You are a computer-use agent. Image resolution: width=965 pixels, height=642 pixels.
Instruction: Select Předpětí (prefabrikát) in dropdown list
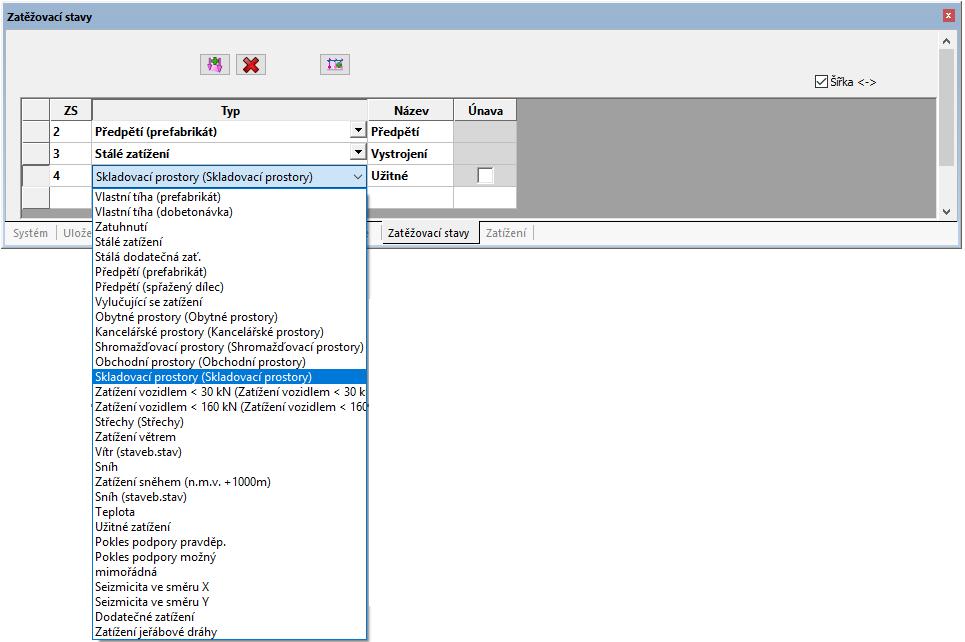pos(230,272)
